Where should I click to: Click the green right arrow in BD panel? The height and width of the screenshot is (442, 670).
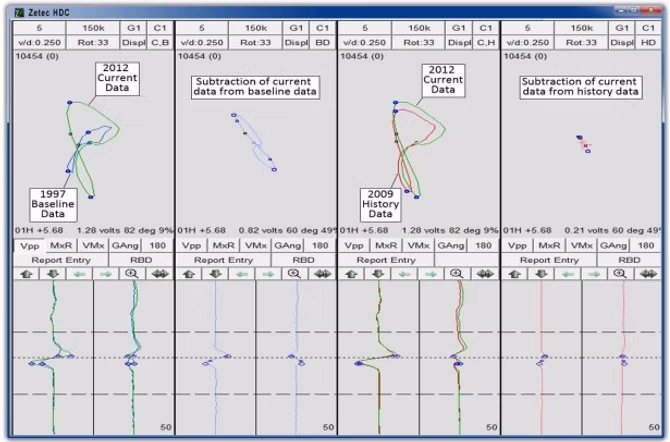click(x=268, y=274)
